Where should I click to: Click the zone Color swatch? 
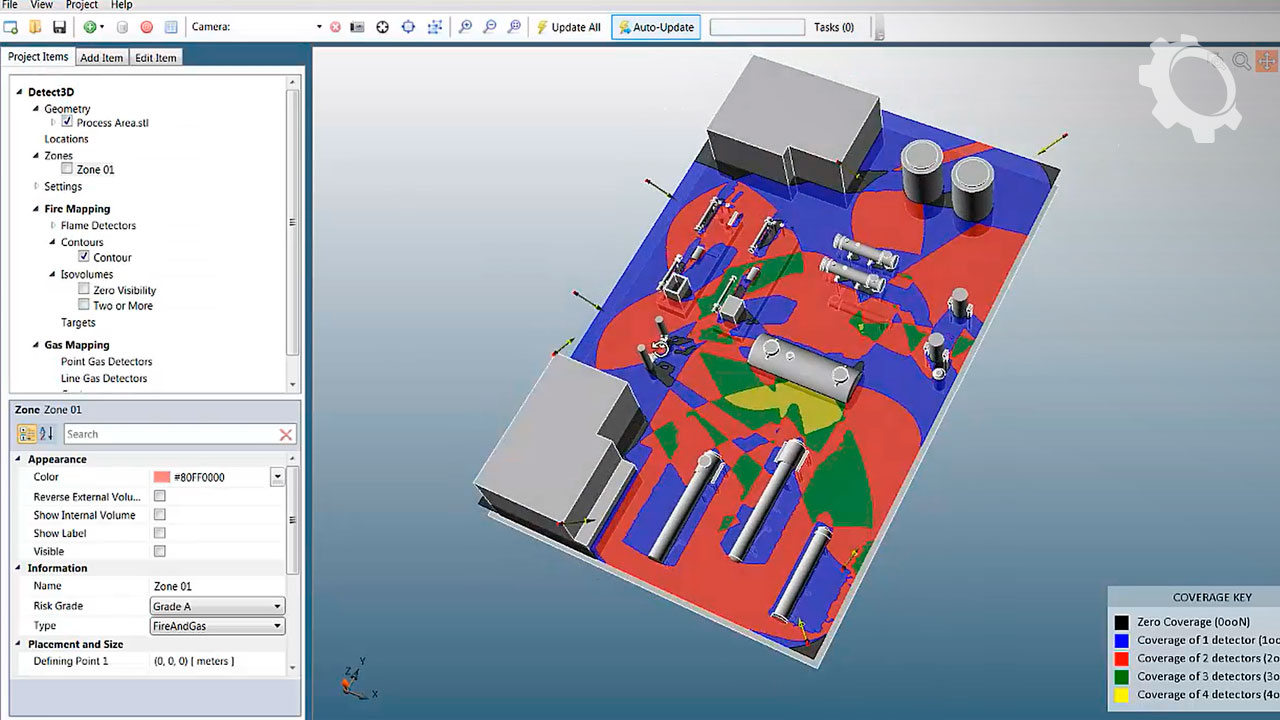[x=162, y=477]
